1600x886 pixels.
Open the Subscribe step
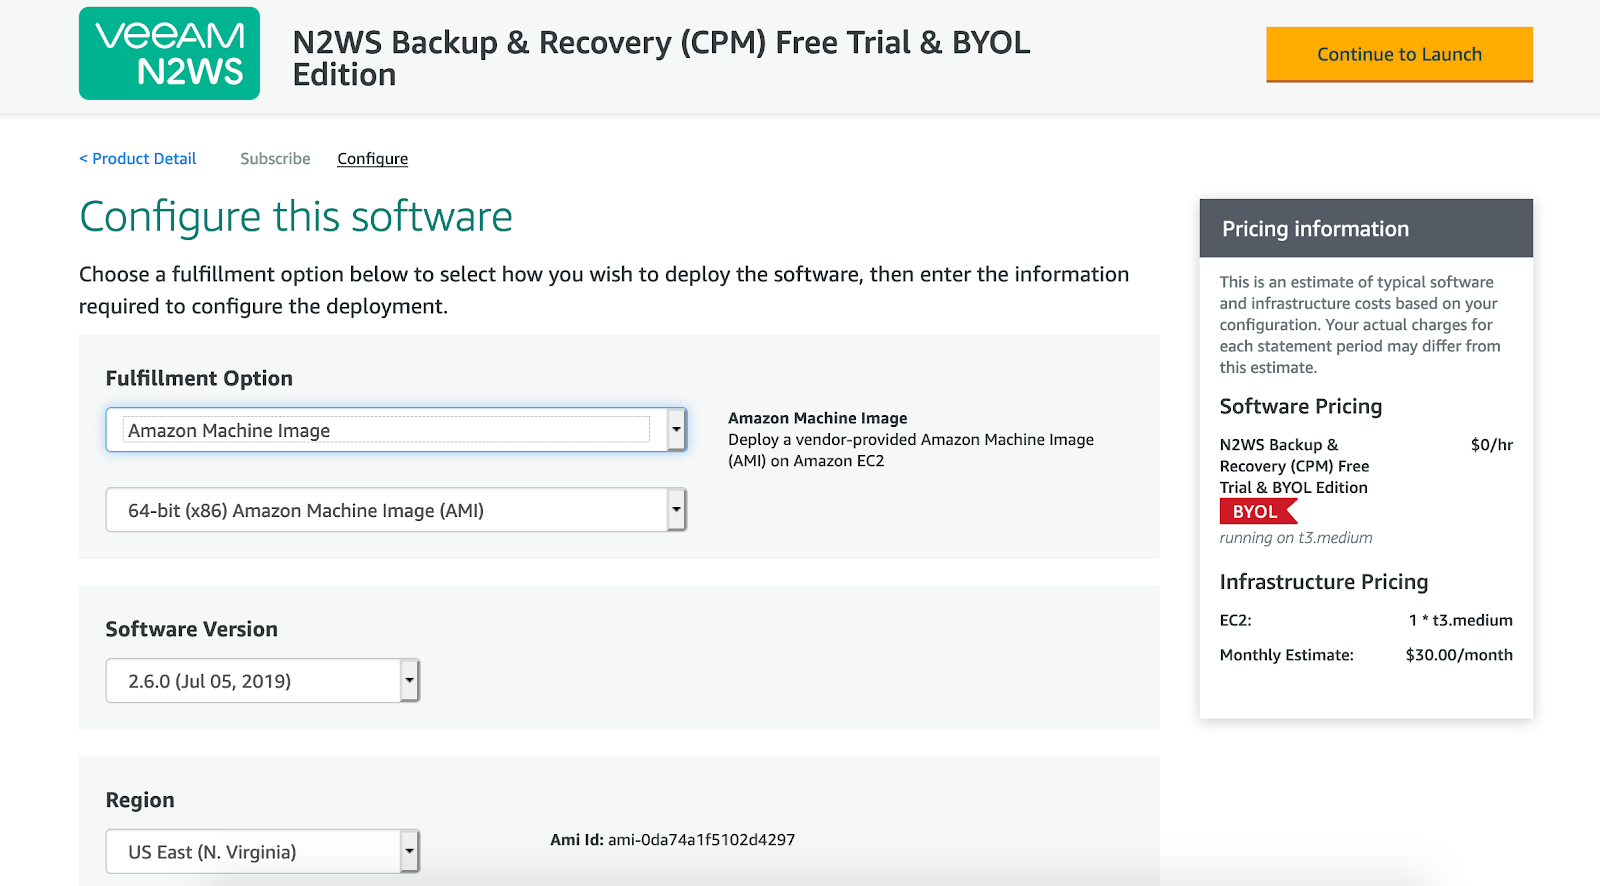click(x=275, y=158)
